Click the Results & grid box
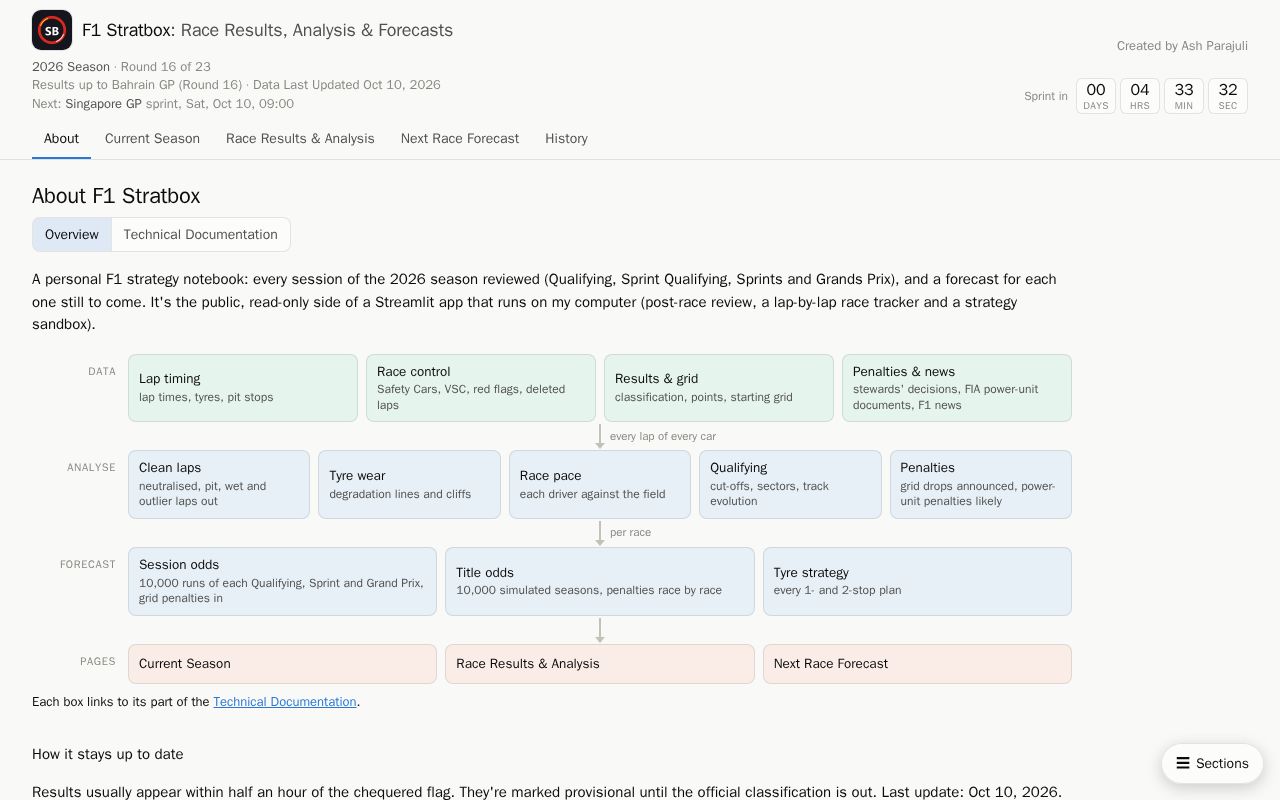Screen dimensions: 1280x800 (x=719, y=388)
